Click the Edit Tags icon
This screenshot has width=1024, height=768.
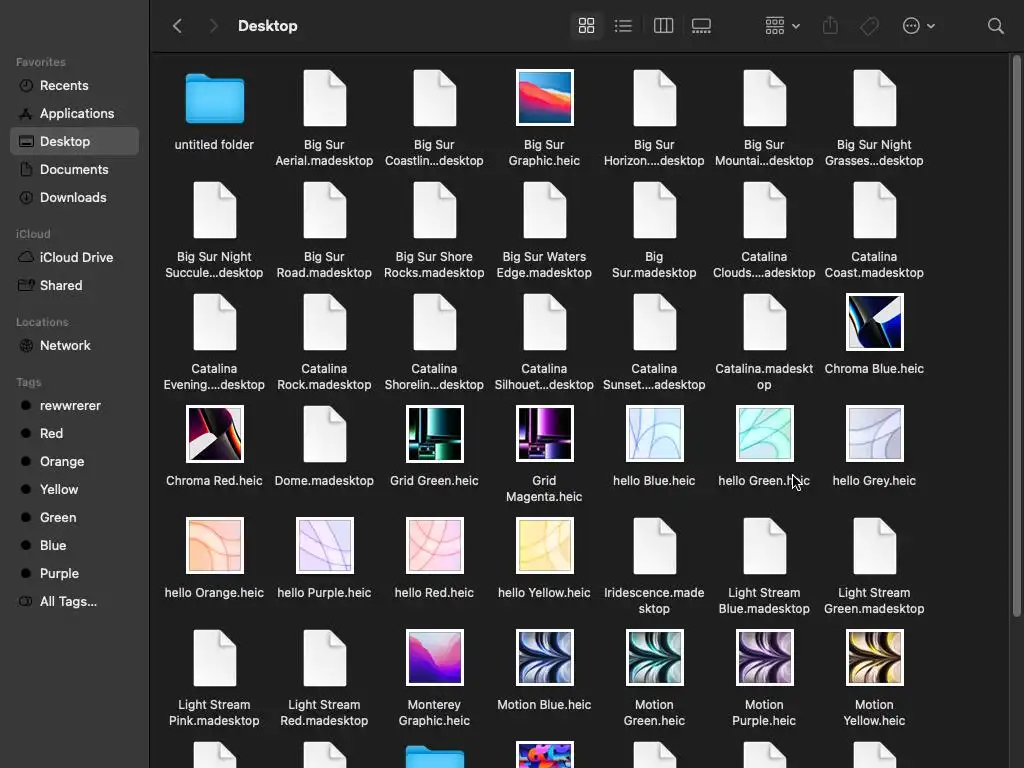pyautogui.click(x=869, y=26)
